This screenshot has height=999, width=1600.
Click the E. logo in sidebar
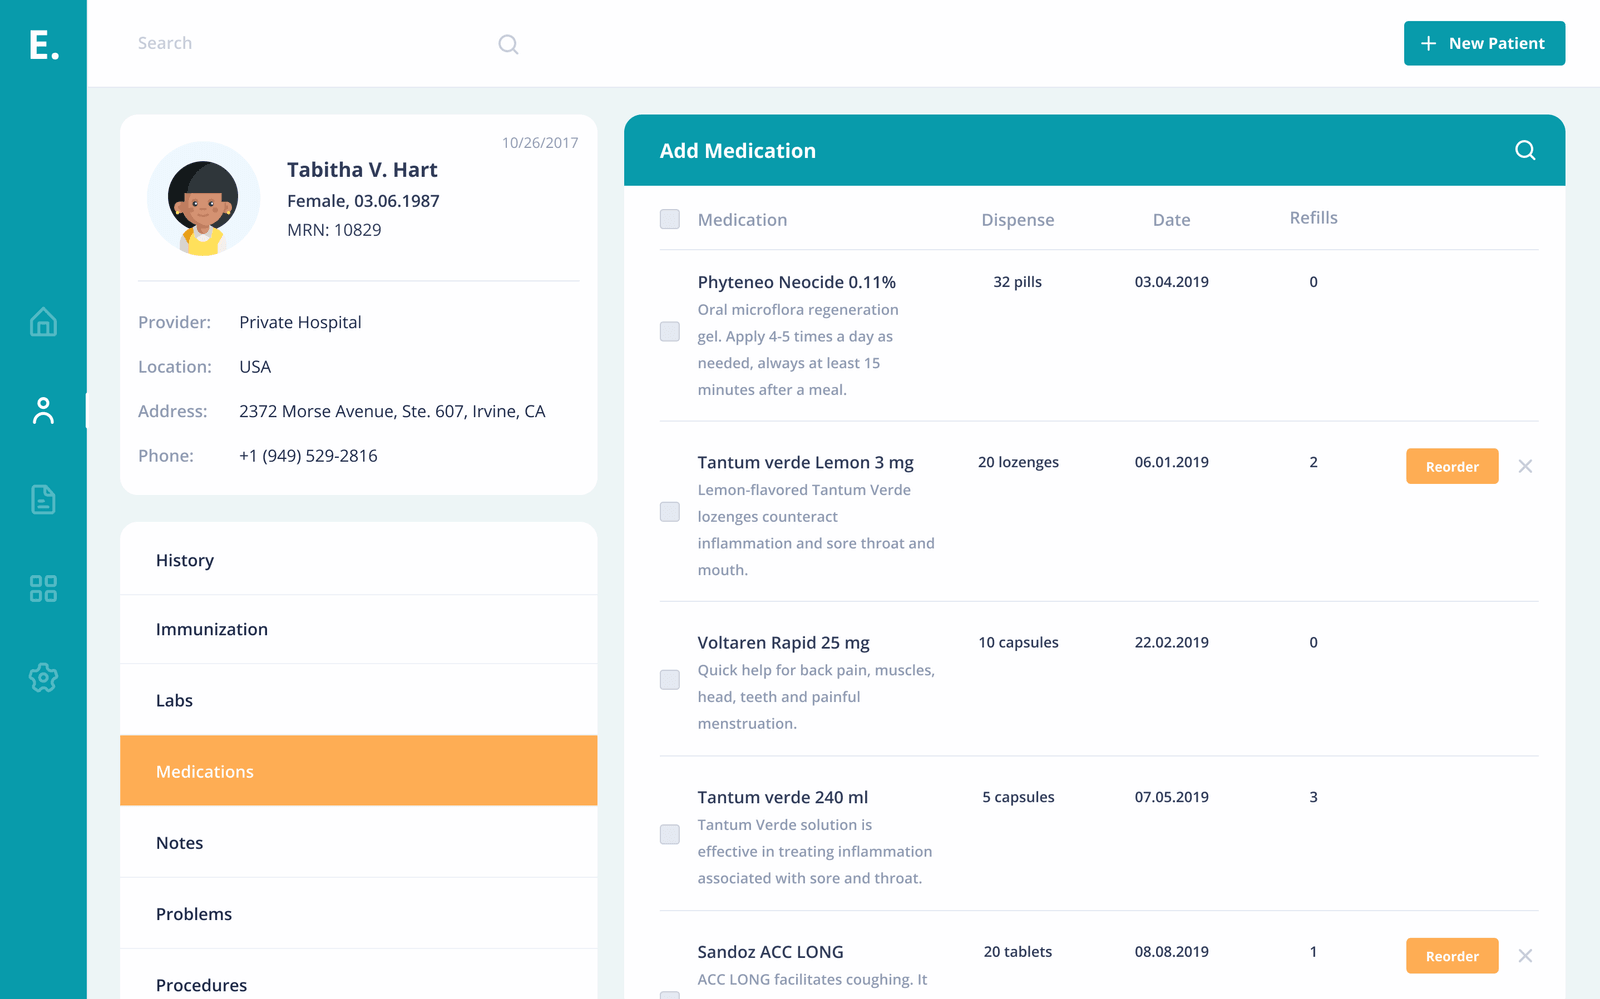click(x=43, y=44)
